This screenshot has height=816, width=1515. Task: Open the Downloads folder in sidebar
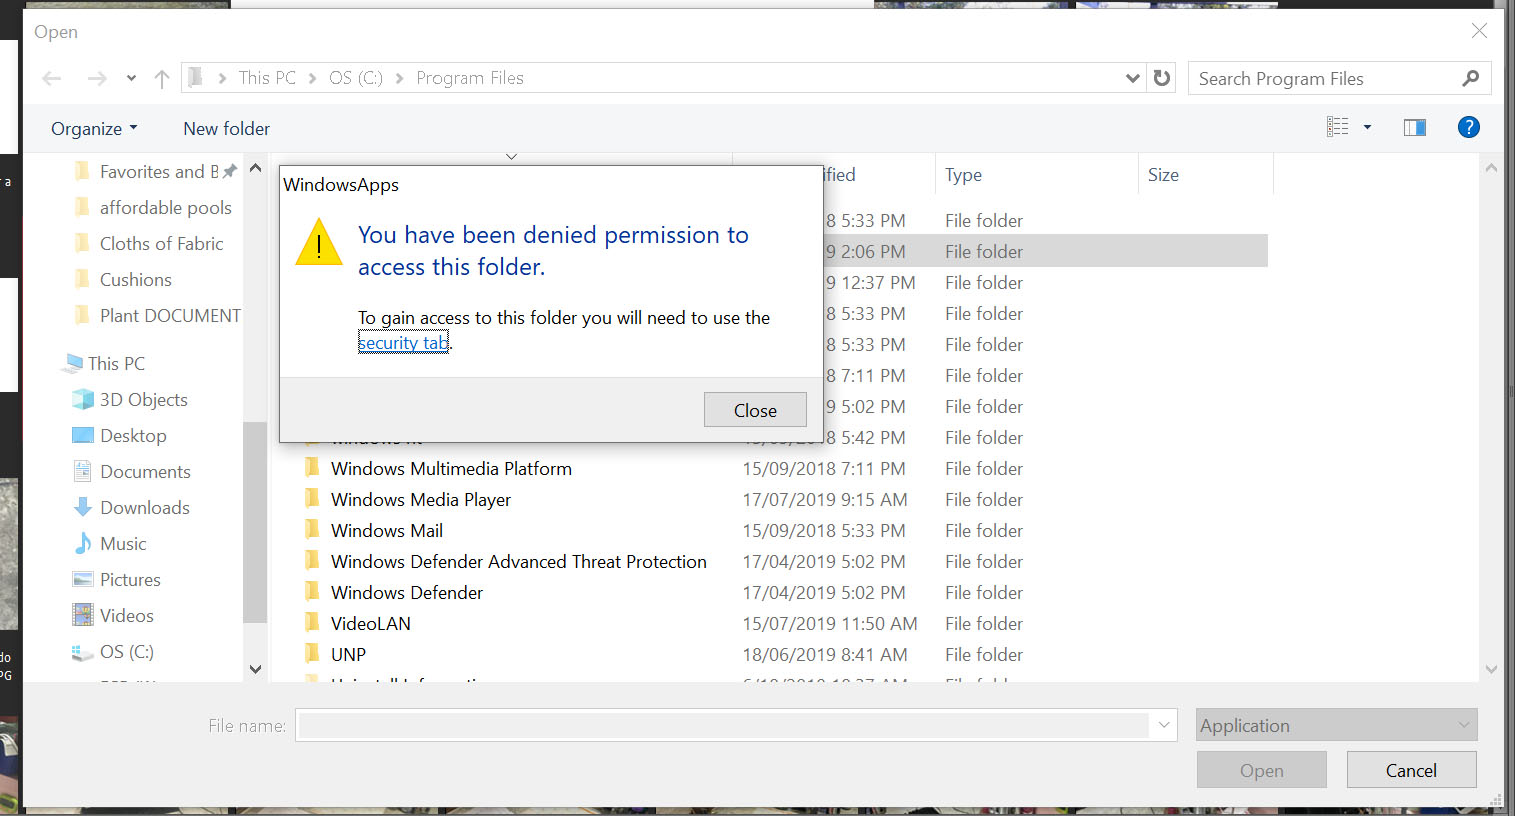(144, 507)
